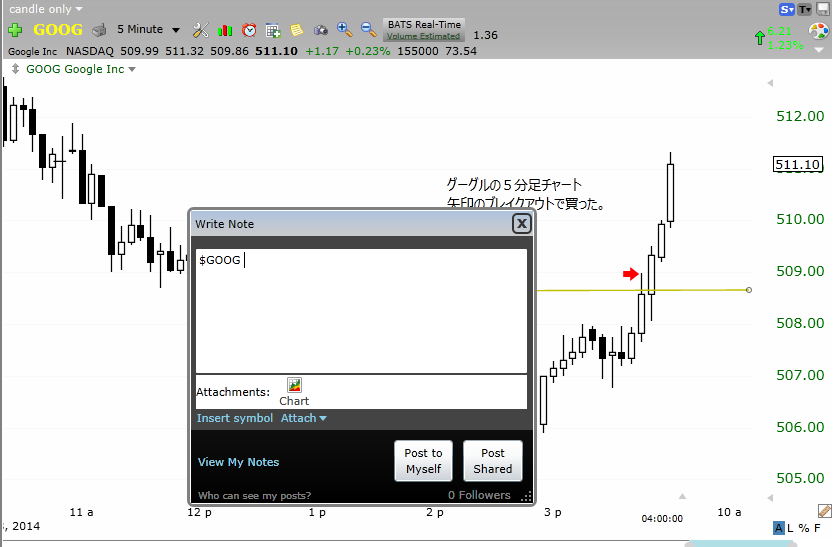Click the NASDAQ exchange label

tap(90, 51)
